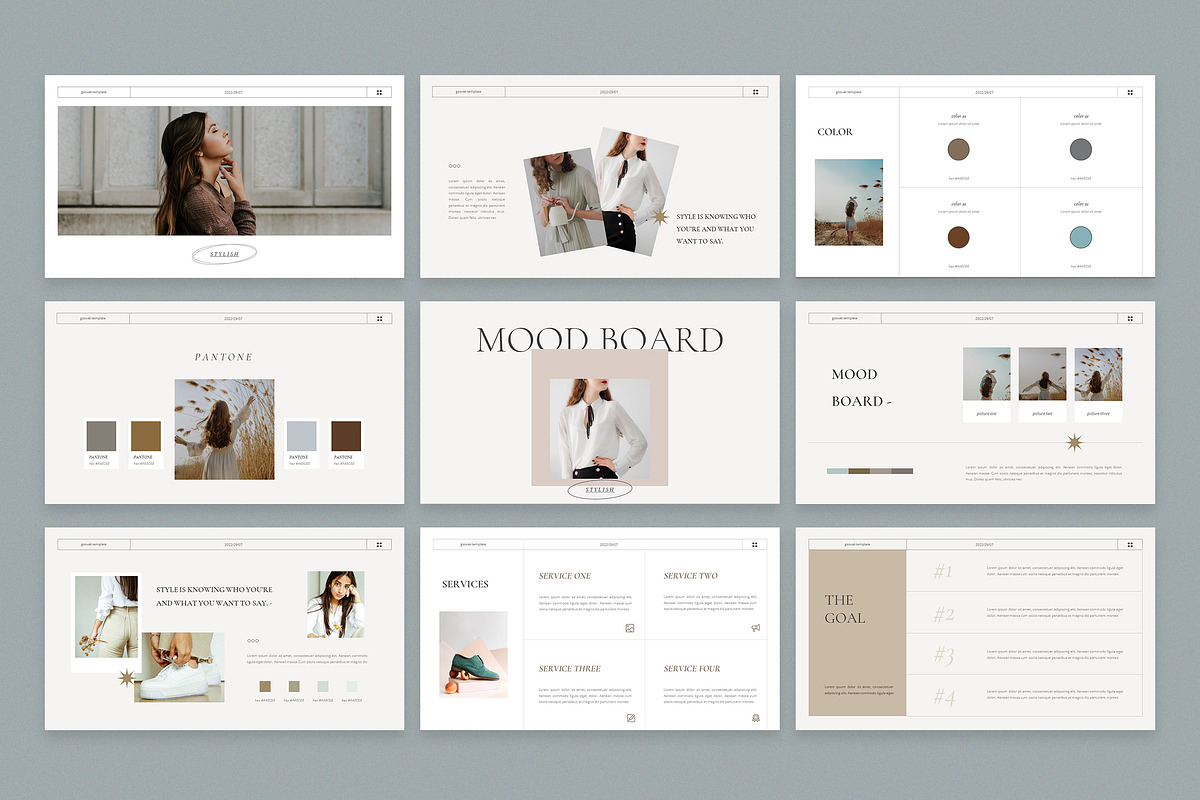Click the edit pencil icon under SERVICE THREE

[x=630, y=718]
